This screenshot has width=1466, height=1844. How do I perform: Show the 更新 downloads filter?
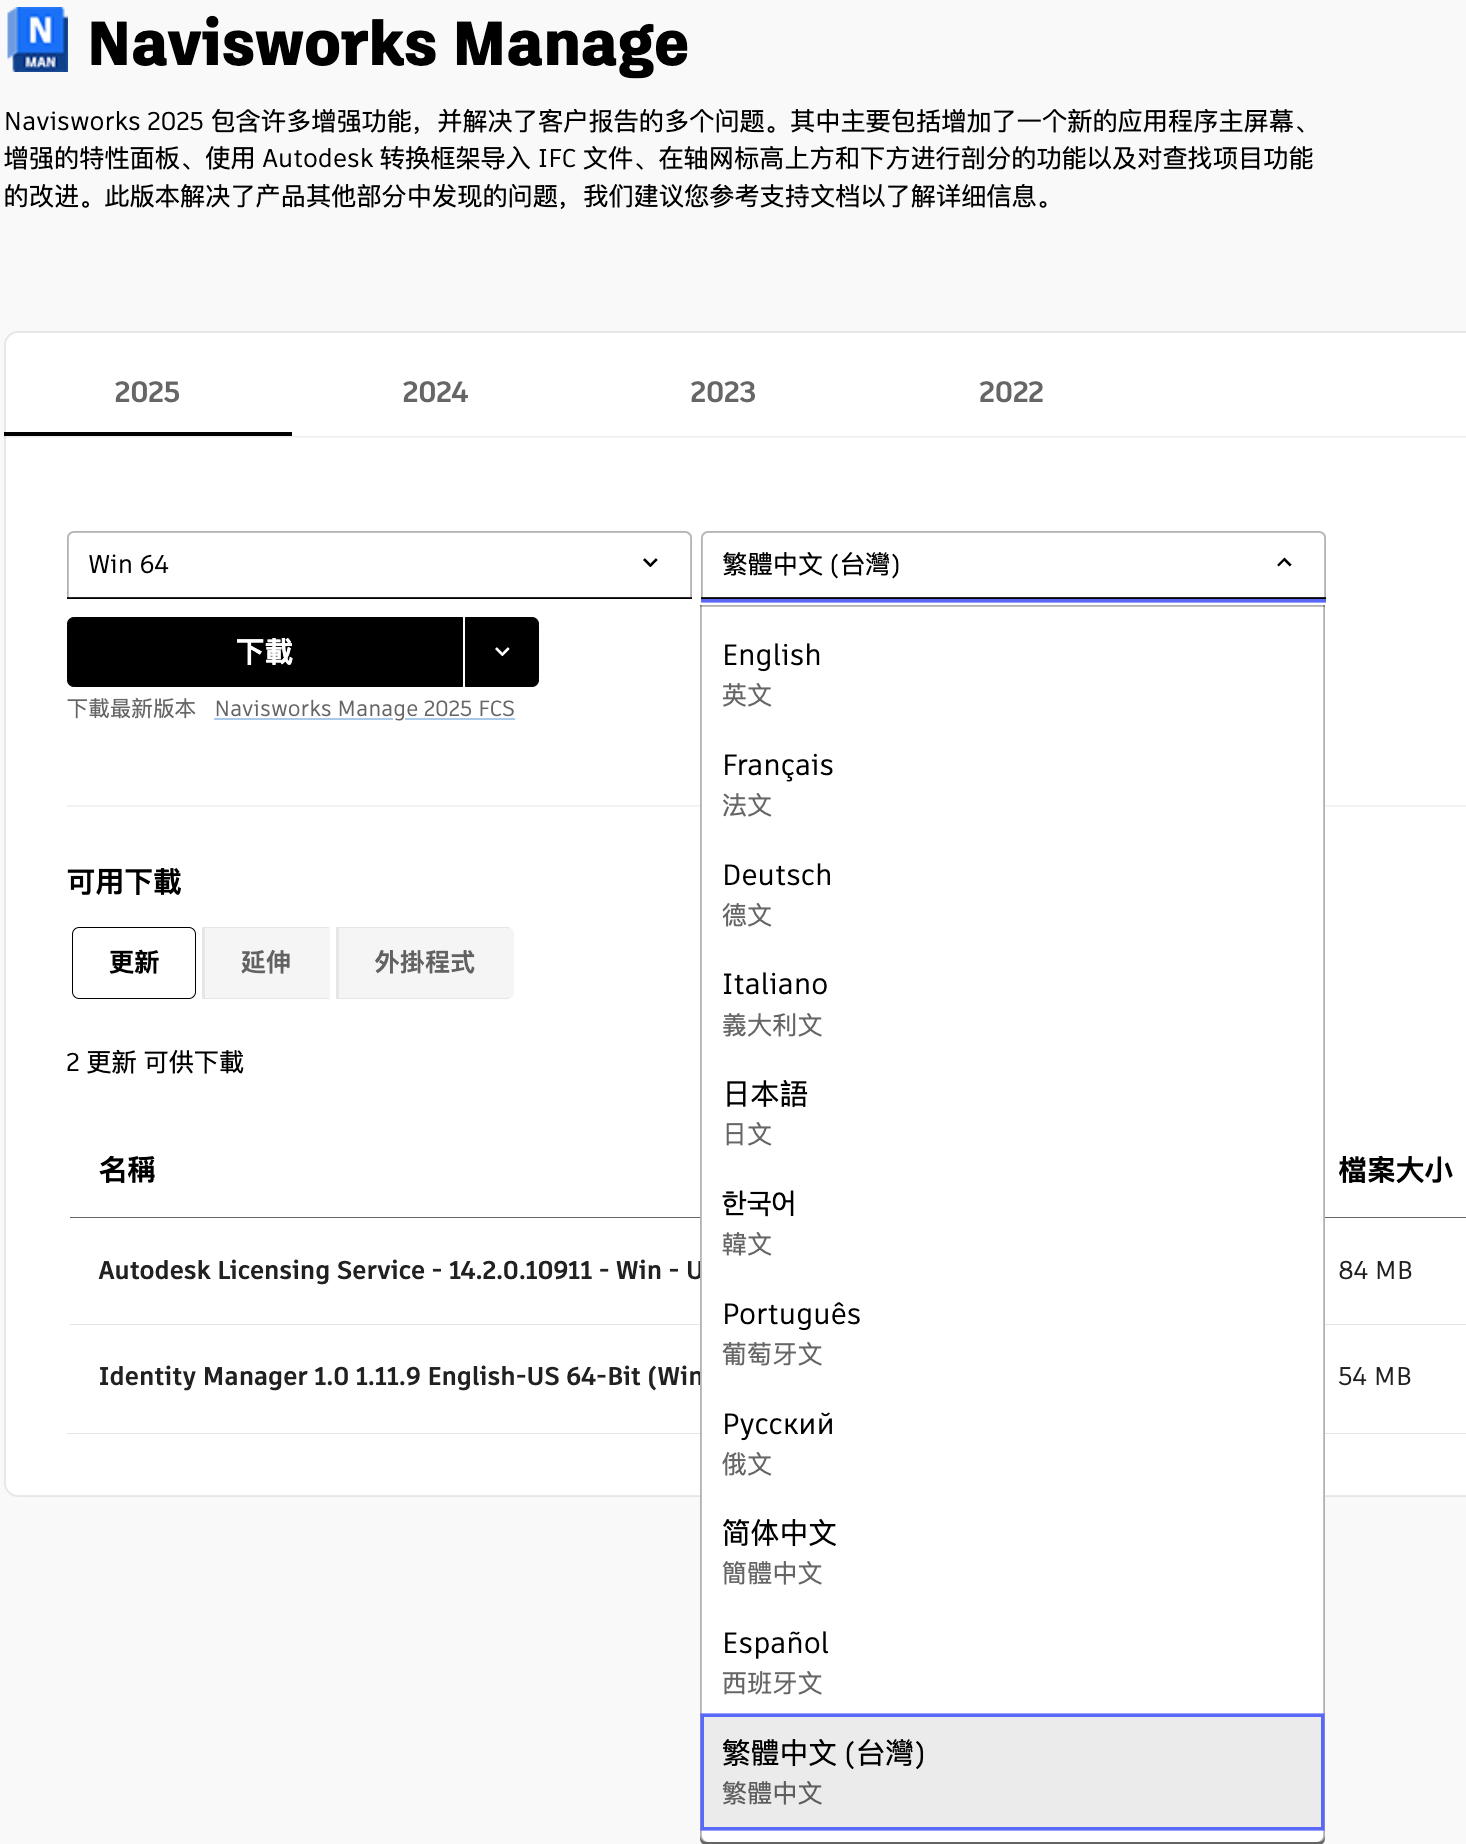[x=134, y=963]
